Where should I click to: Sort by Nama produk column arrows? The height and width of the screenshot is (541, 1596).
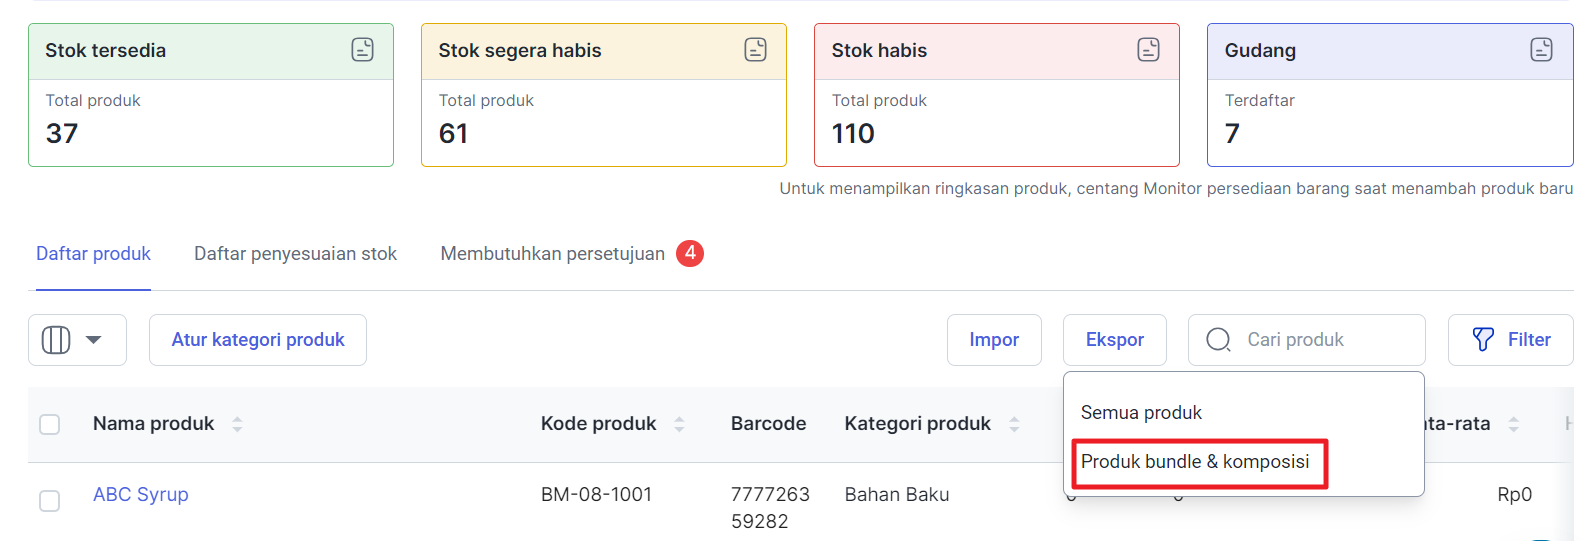click(237, 424)
